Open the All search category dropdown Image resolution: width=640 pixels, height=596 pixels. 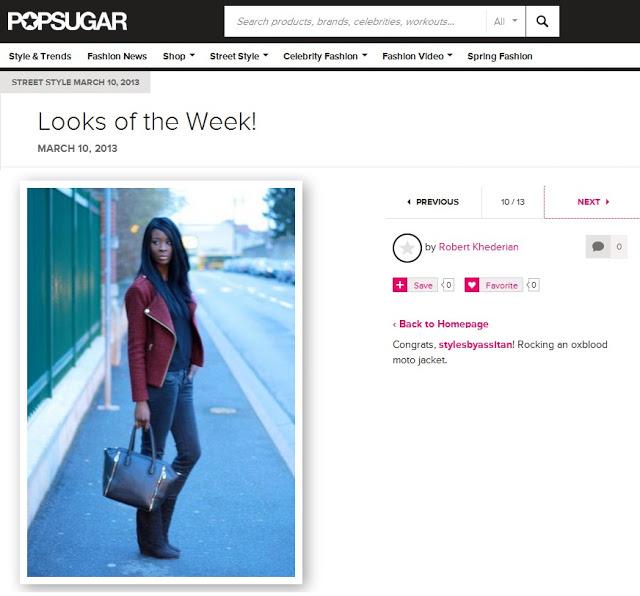tap(505, 21)
